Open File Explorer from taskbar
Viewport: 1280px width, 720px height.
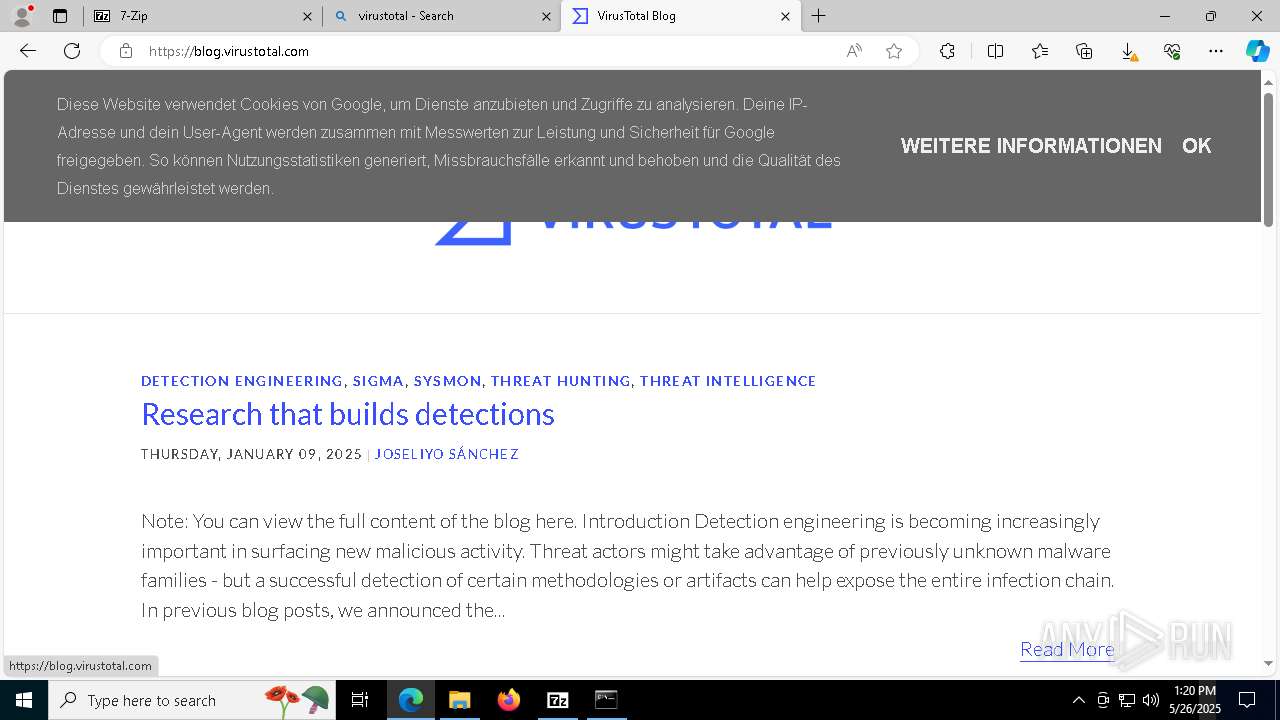point(459,700)
